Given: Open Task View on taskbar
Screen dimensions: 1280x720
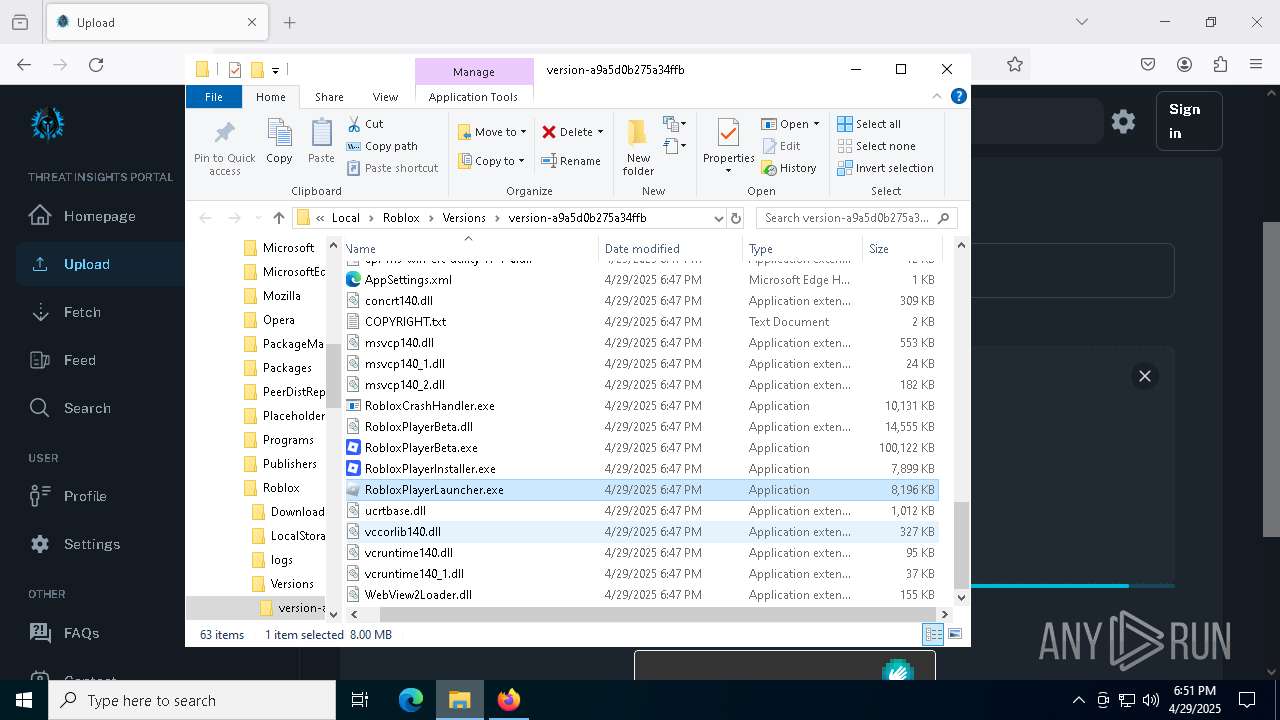Looking at the screenshot, I should point(360,700).
